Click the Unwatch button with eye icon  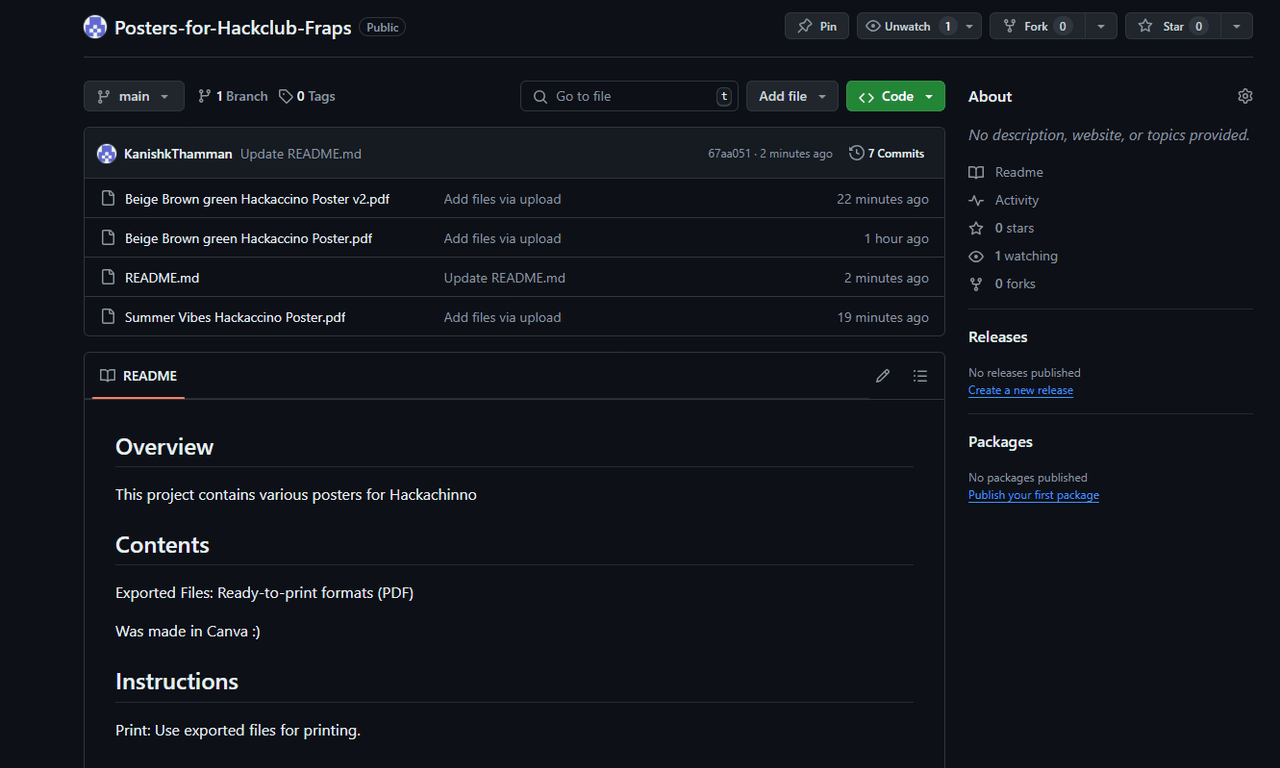(908, 26)
